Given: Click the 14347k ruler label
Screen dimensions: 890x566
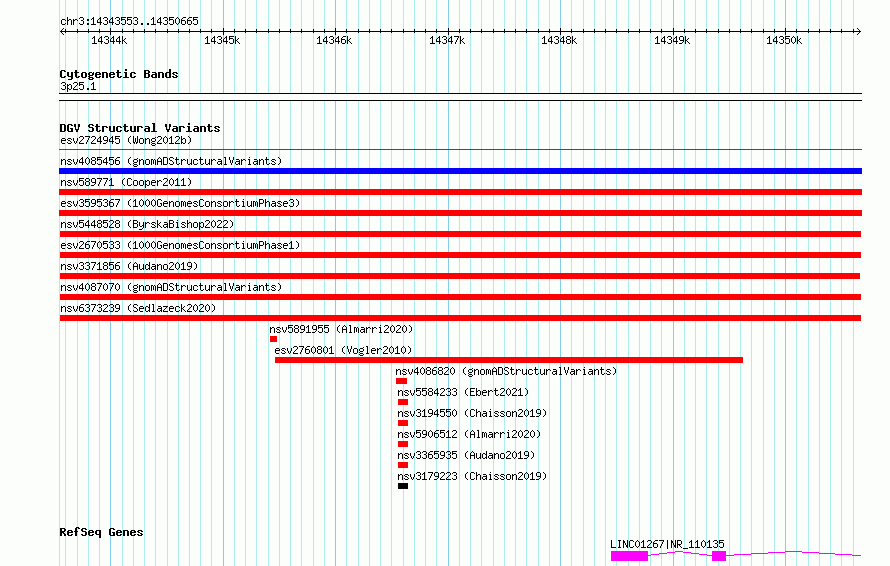Looking at the screenshot, I should [x=447, y=41].
